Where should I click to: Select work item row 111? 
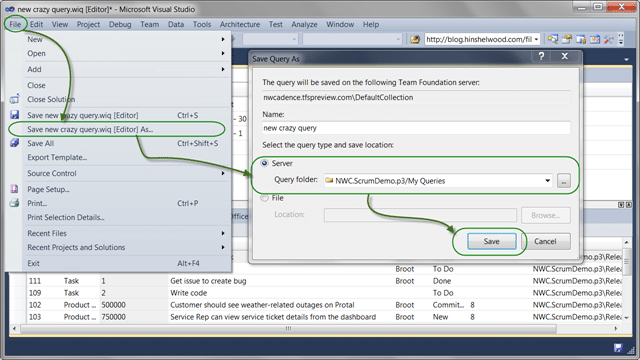316,281
